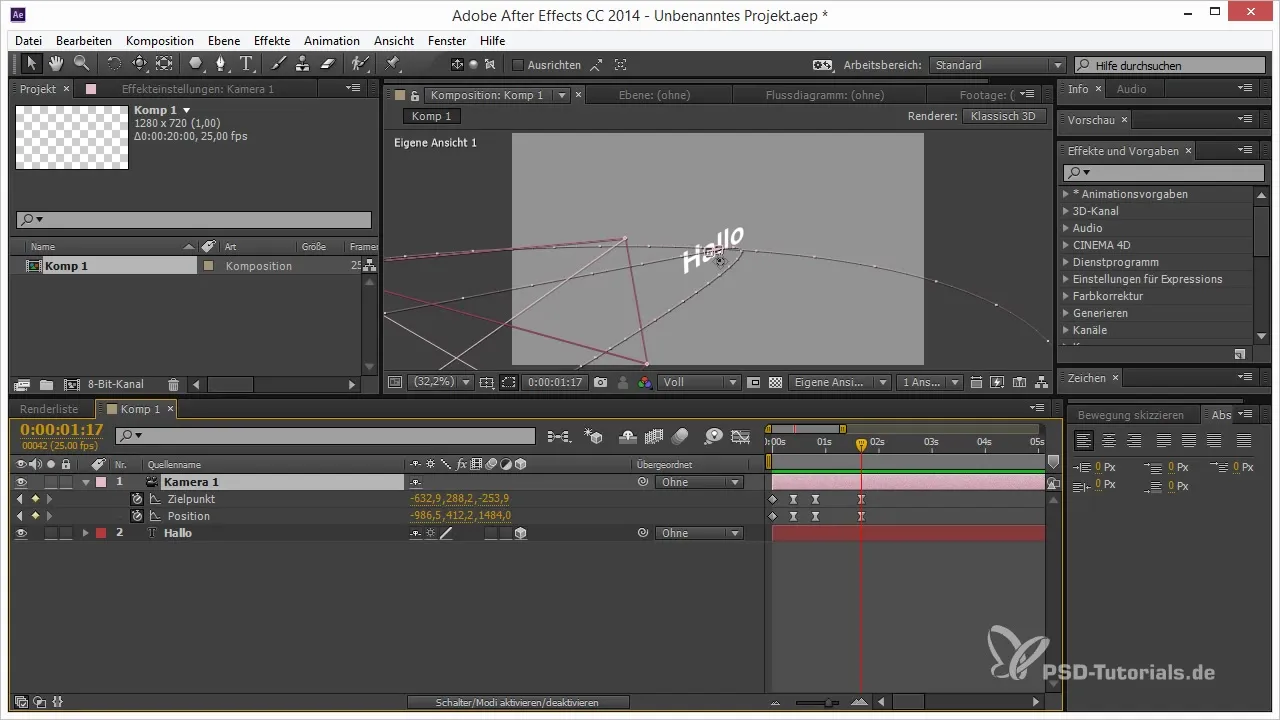The width and height of the screenshot is (1280, 720).
Task: Select the Pan Behind anchor point tool
Action: click(x=164, y=64)
